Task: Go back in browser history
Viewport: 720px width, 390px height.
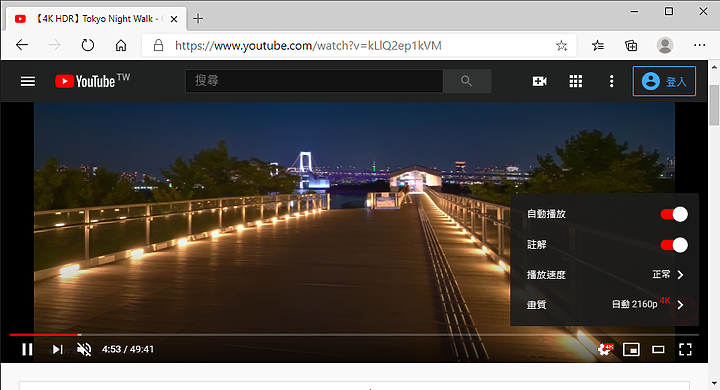Action: point(22,45)
